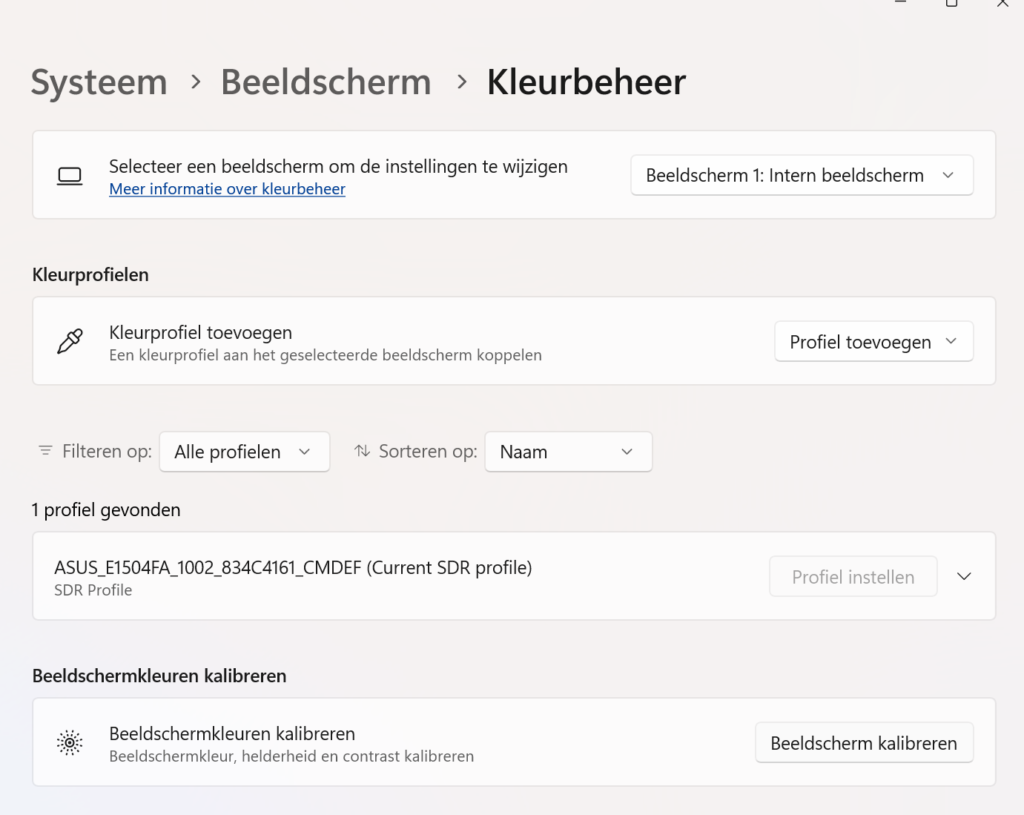Viewport: 1024px width, 815px height.
Task: Click the Kleurprofielen section heading
Action: click(90, 275)
